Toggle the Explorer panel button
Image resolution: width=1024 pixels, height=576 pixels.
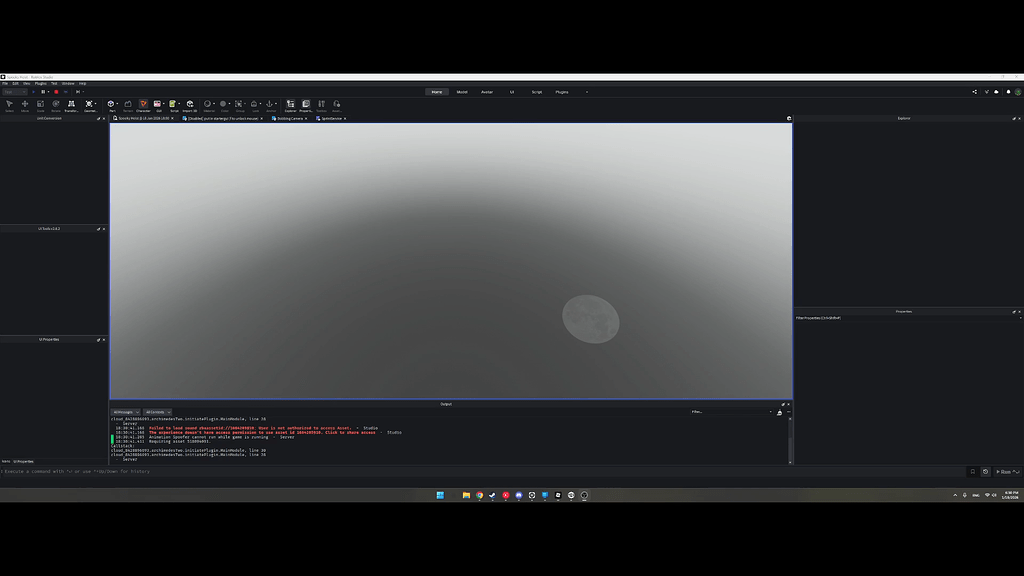click(290, 105)
